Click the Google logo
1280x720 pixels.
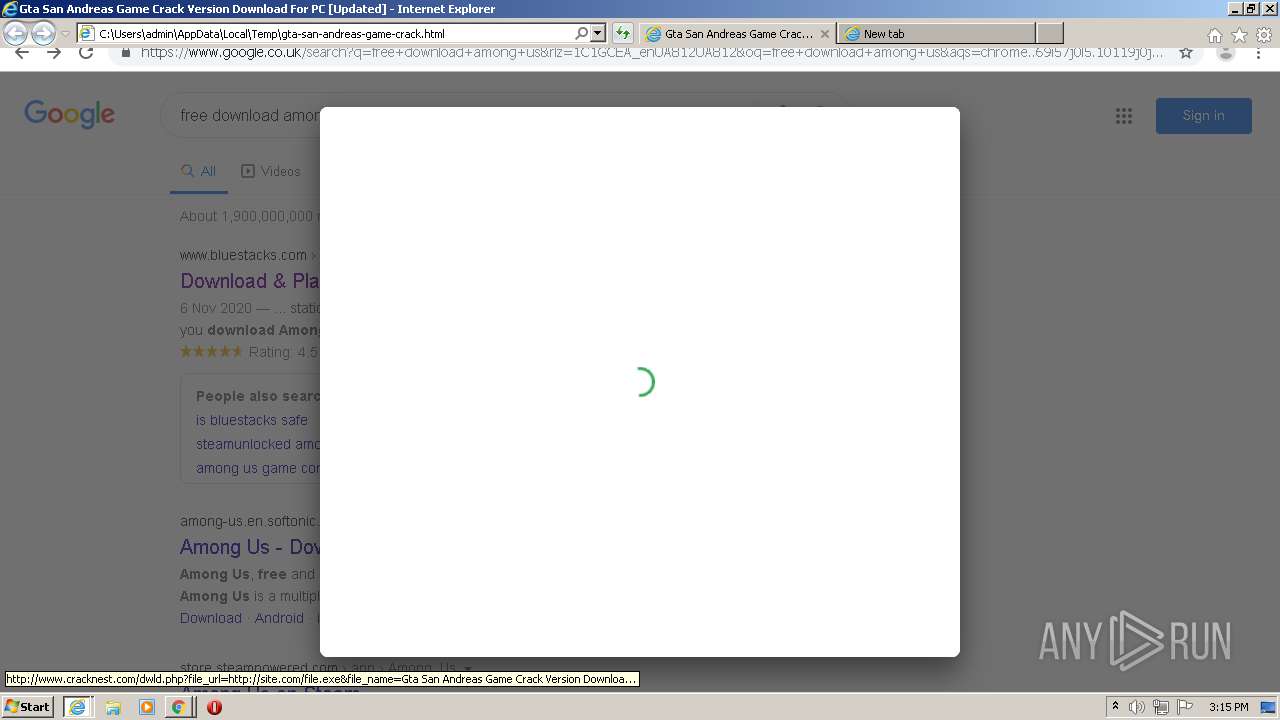coord(70,114)
